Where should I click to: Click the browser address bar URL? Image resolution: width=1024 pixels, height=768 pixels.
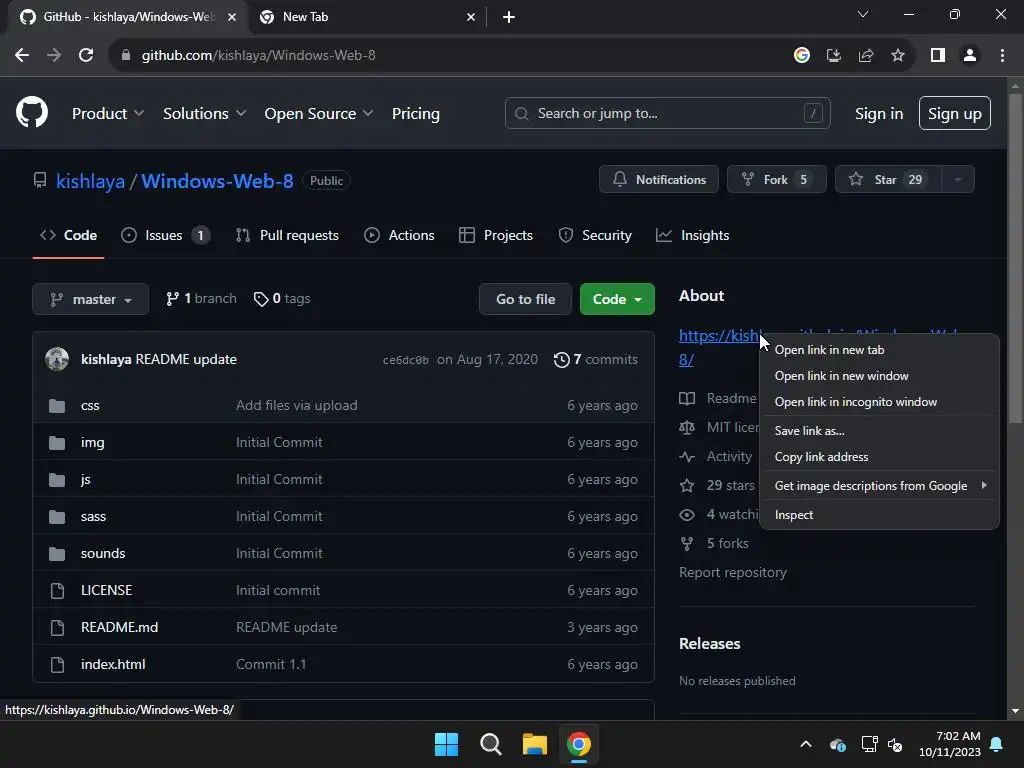[x=259, y=56]
